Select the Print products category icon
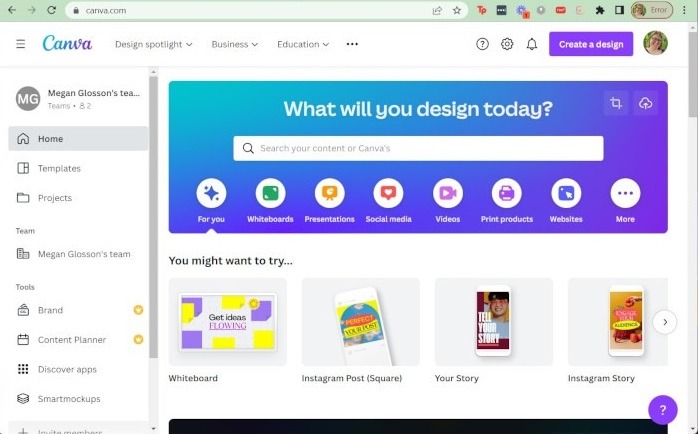 point(507,193)
